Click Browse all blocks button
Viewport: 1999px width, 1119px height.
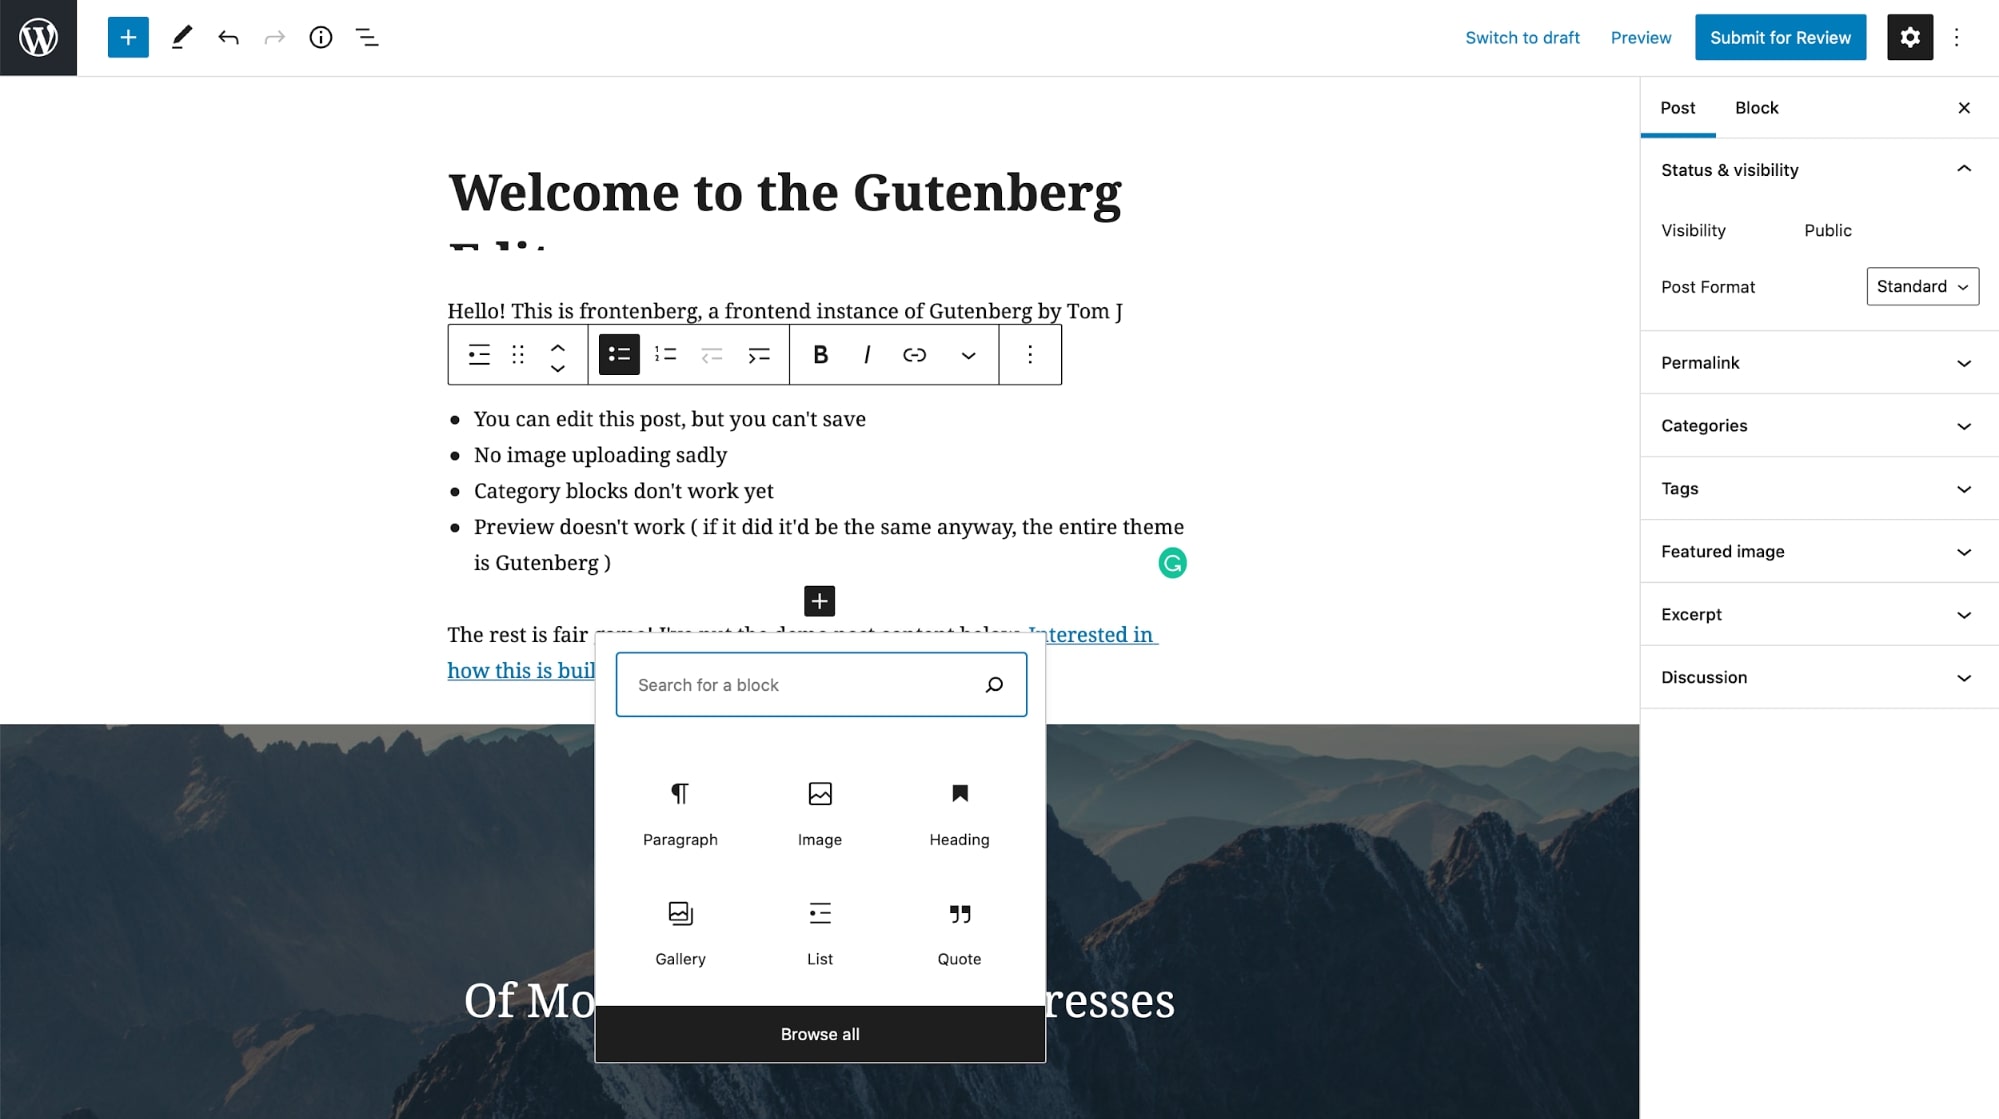click(818, 1033)
